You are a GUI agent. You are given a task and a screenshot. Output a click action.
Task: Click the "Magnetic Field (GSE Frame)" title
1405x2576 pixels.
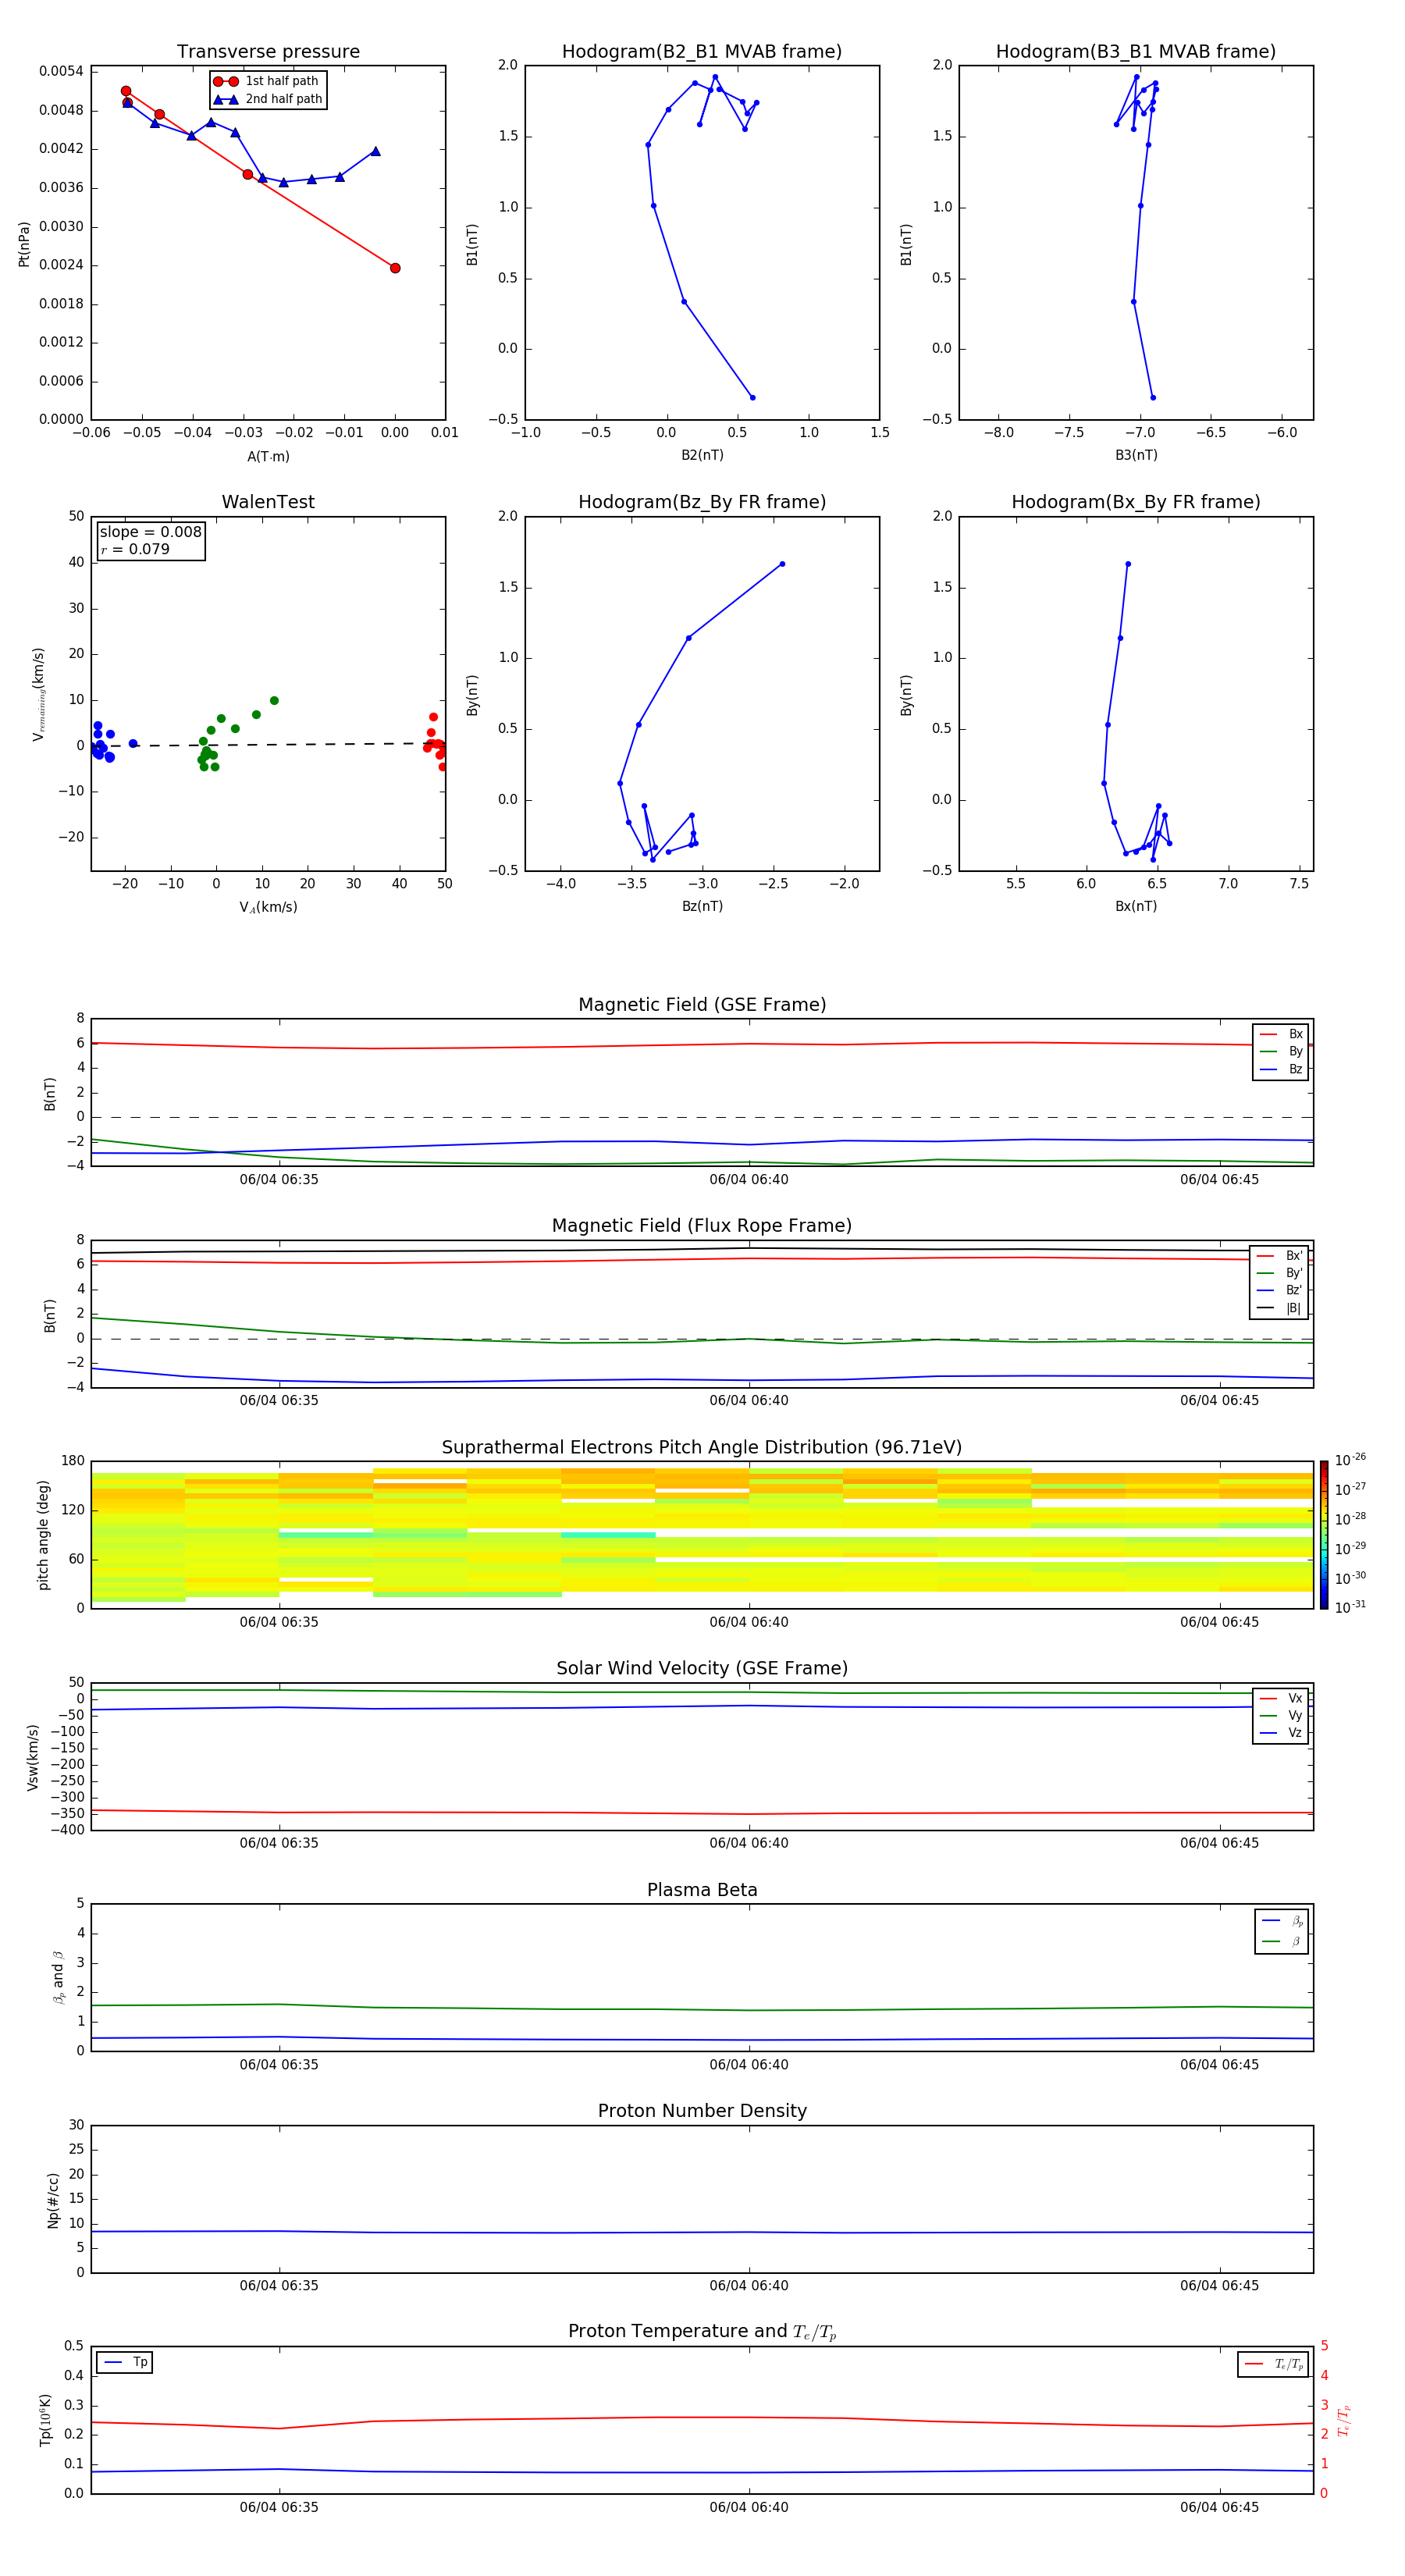click(x=702, y=1004)
